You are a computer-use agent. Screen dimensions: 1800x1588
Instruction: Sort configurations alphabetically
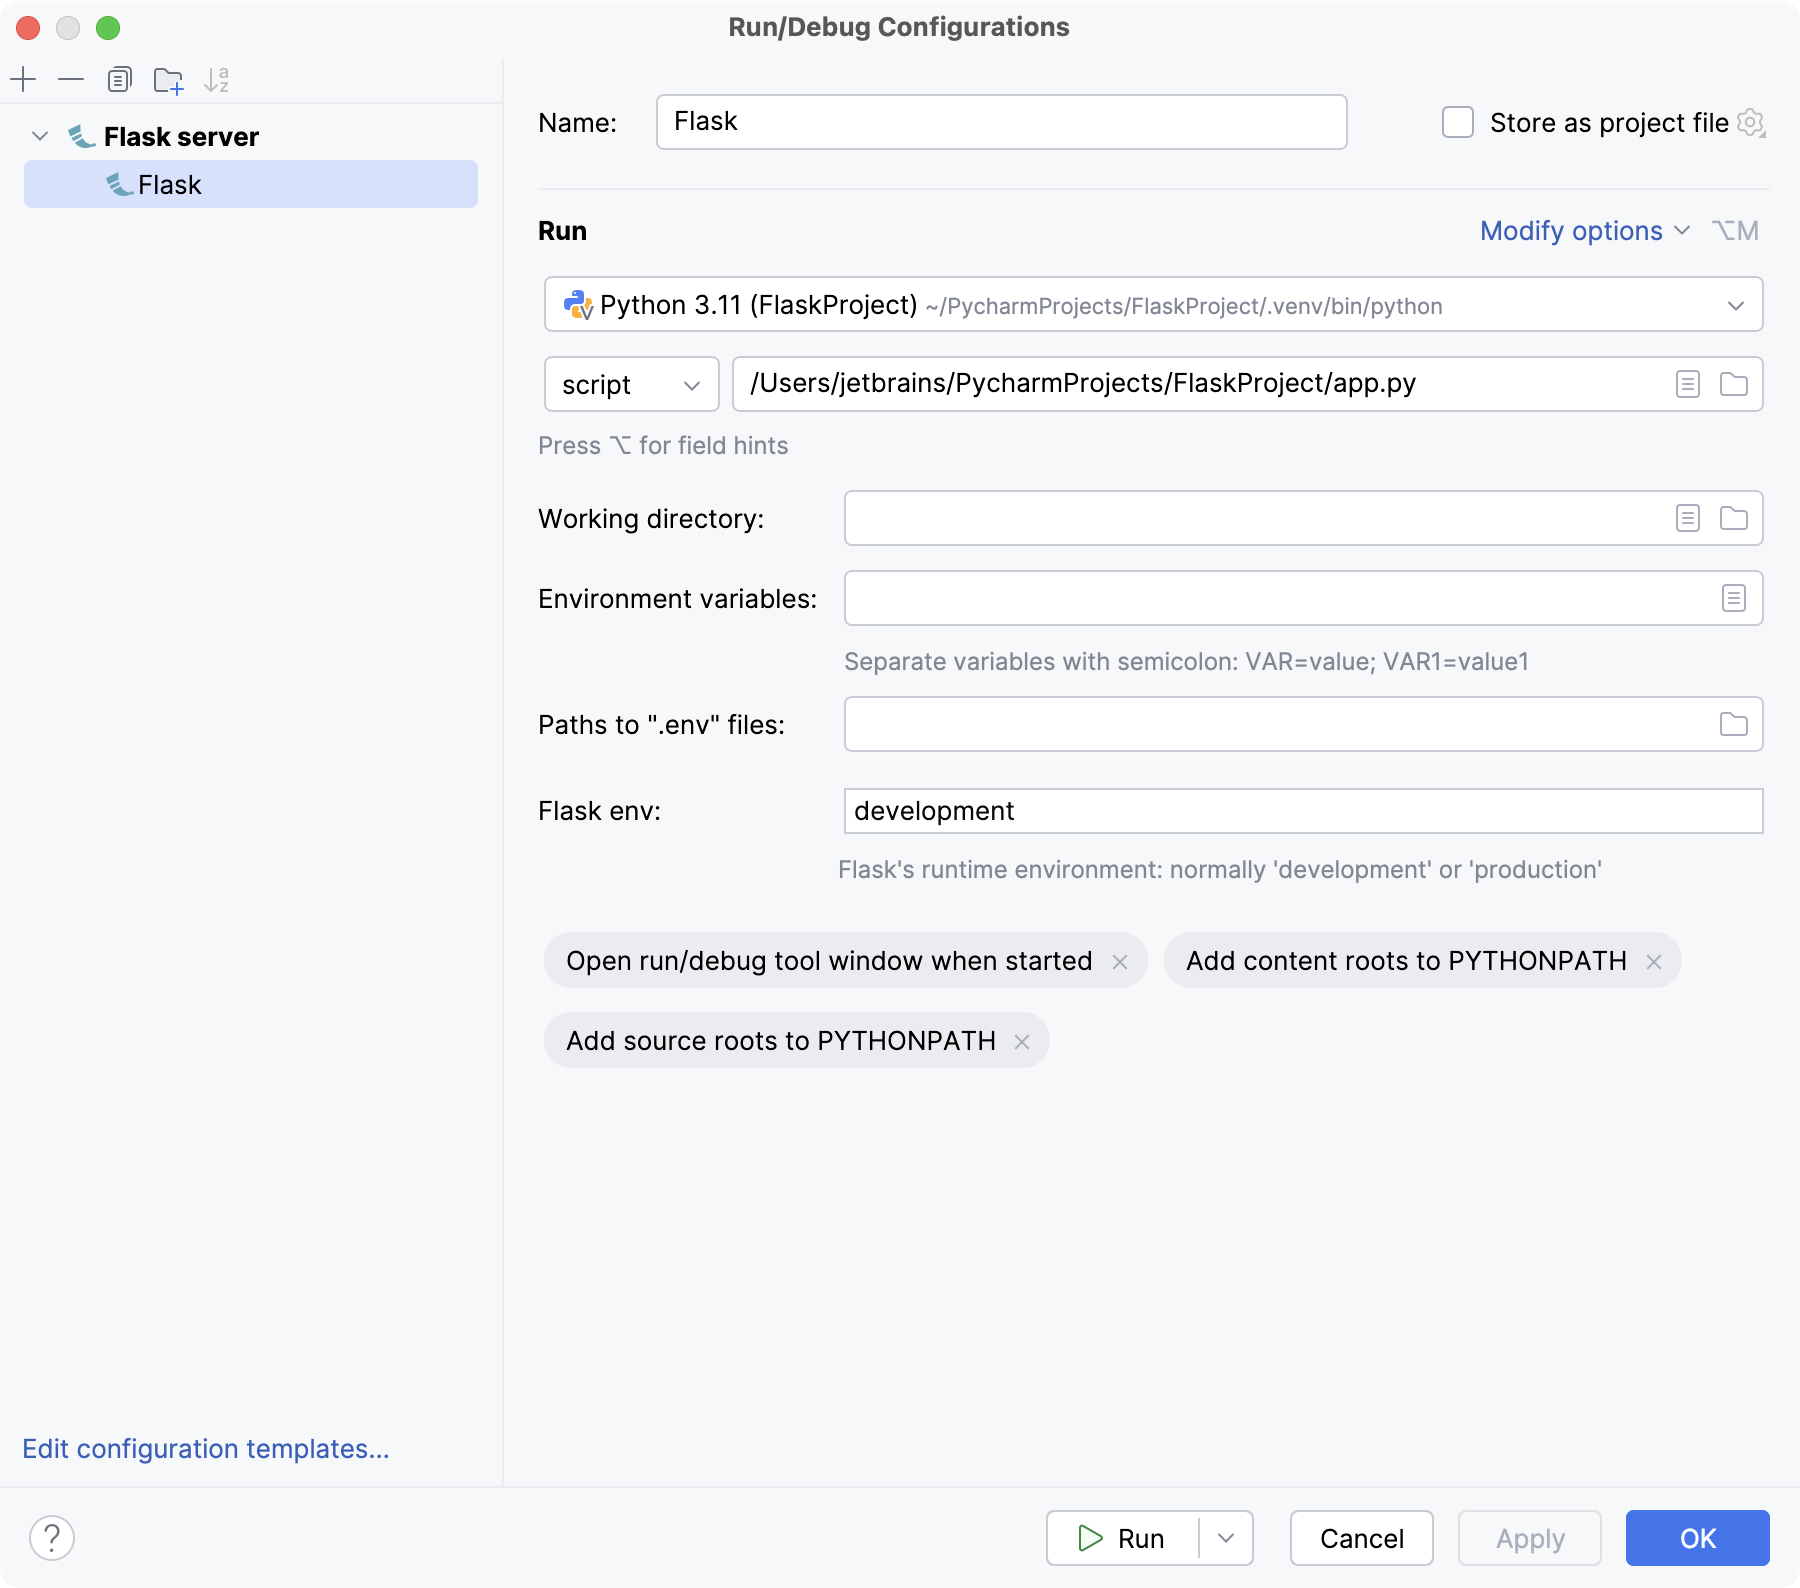tap(218, 79)
